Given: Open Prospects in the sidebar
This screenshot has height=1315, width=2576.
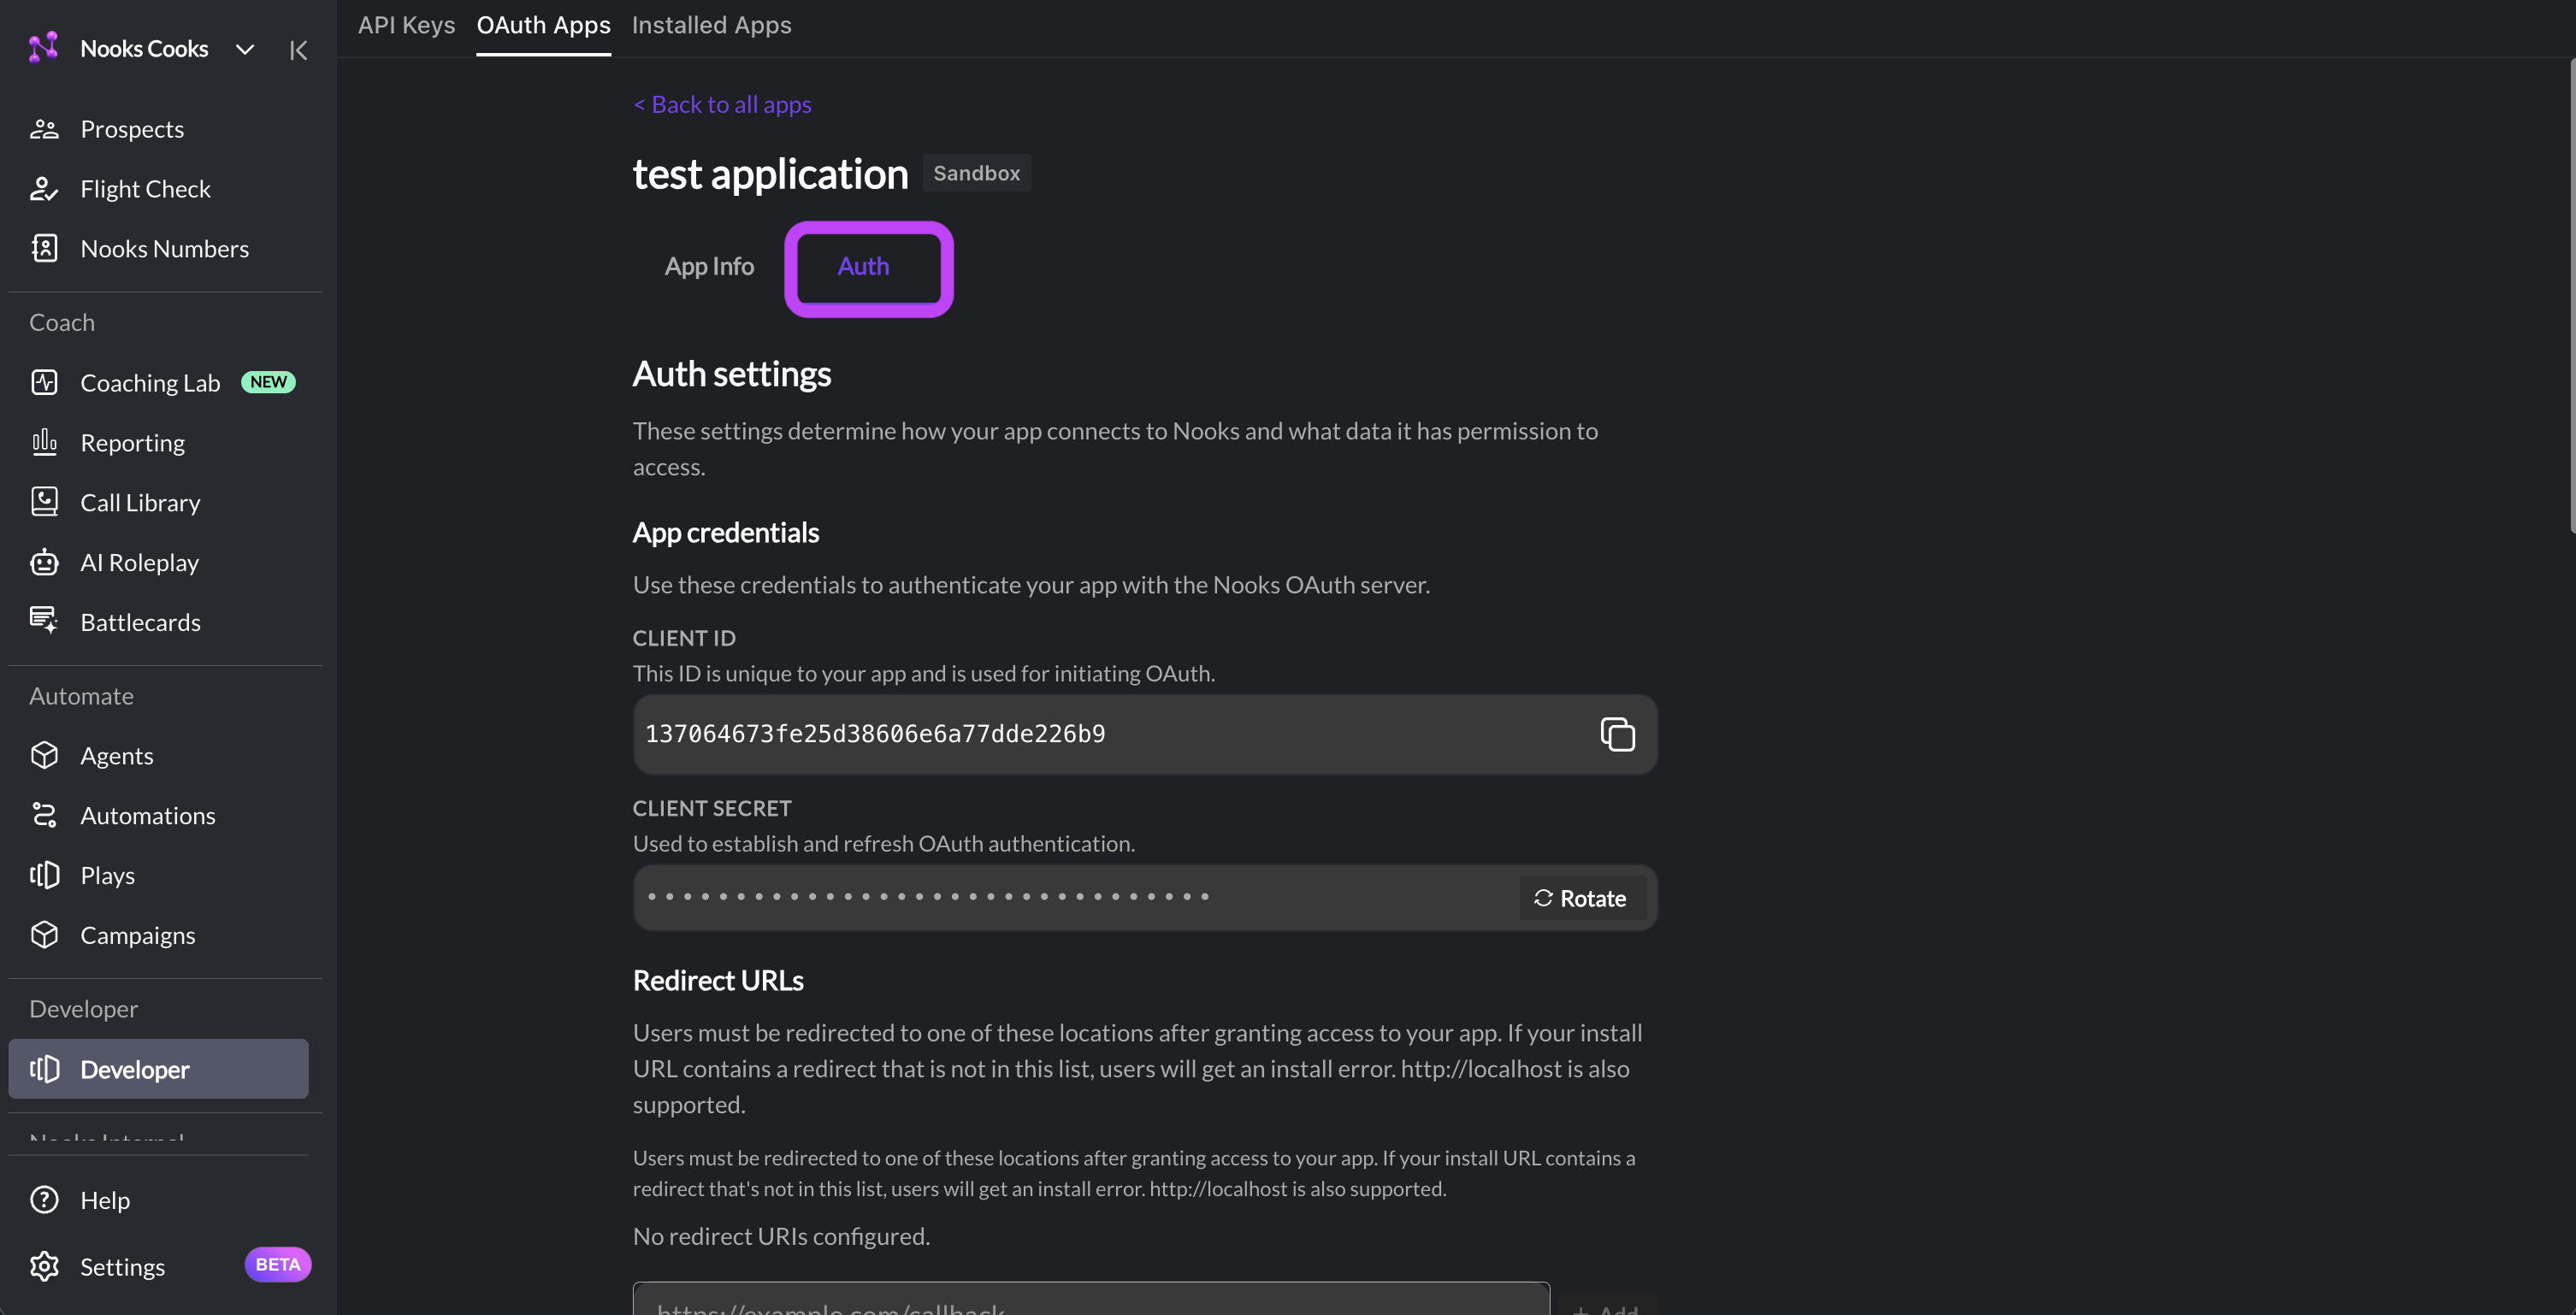Looking at the screenshot, I should pos(132,129).
